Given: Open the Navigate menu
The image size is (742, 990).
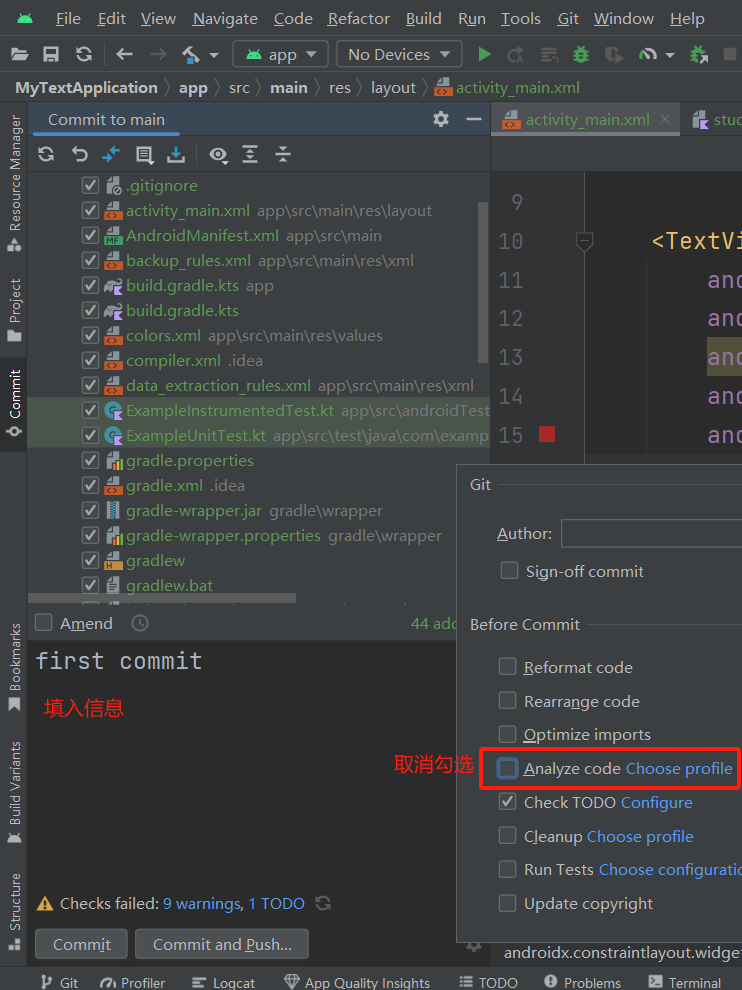Looking at the screenshot, I should tap(225, 19).
